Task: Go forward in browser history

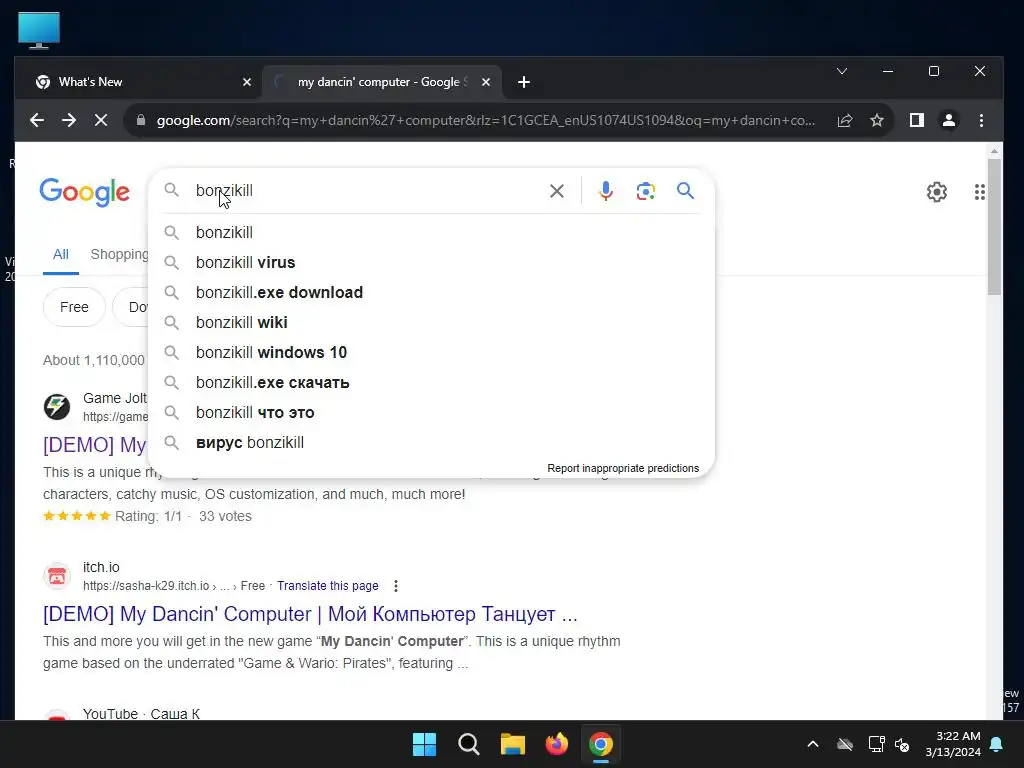Action: coord(69,120)
